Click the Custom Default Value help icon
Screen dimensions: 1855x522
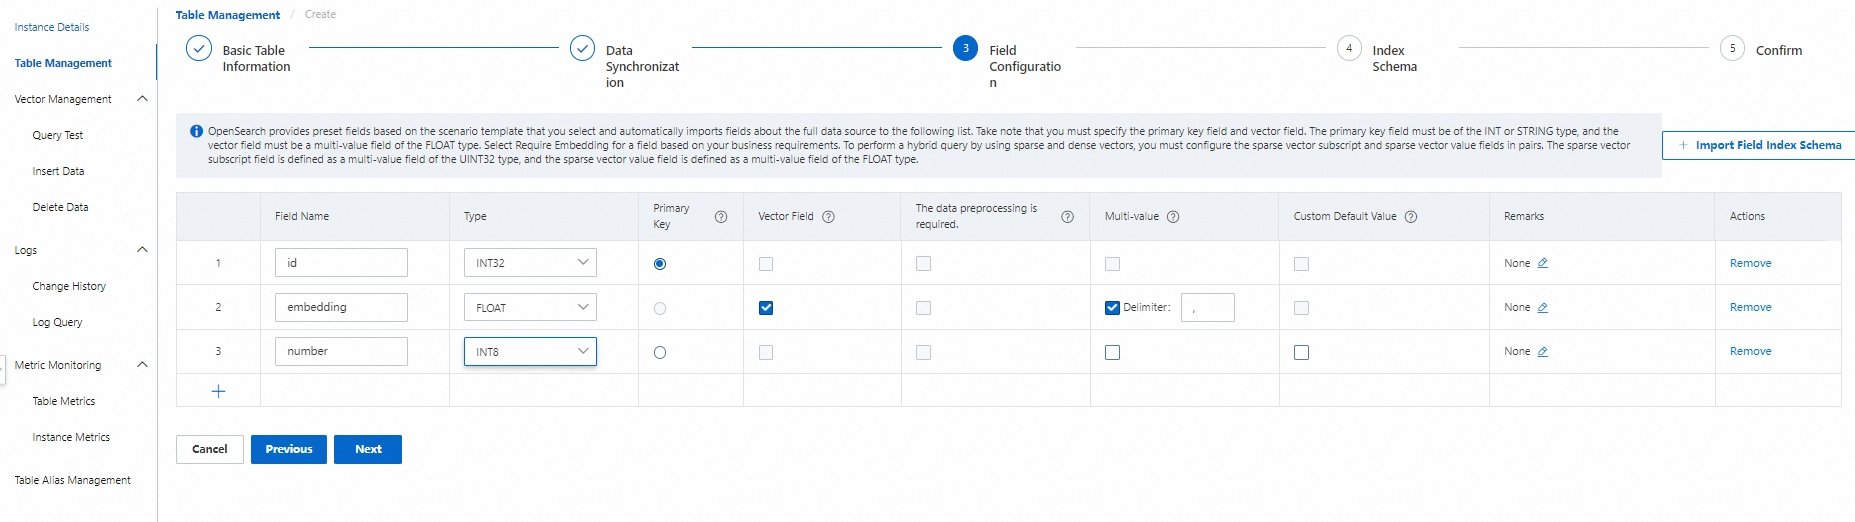point(1411,217)
